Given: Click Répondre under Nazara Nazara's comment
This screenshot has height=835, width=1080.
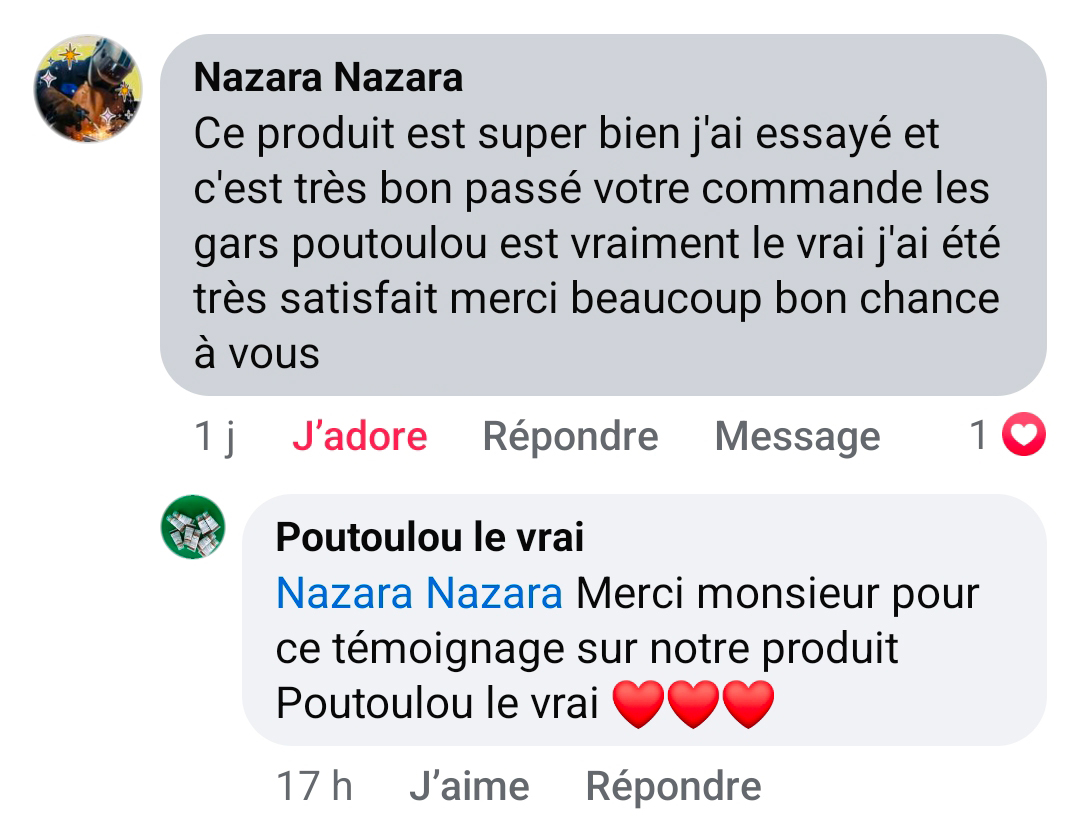Looking at the screenshot, I should pyautogui.click(x=570, y=436).
